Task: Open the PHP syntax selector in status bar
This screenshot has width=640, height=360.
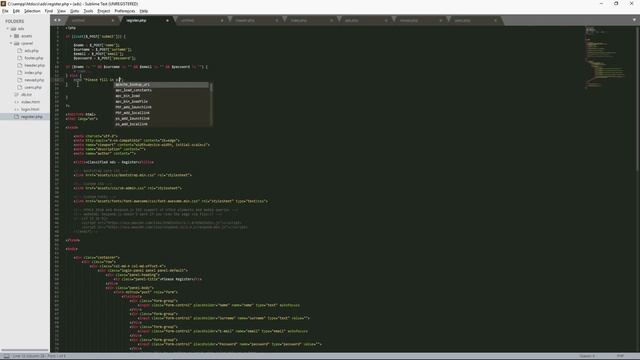Action: (x=620, y=356)
